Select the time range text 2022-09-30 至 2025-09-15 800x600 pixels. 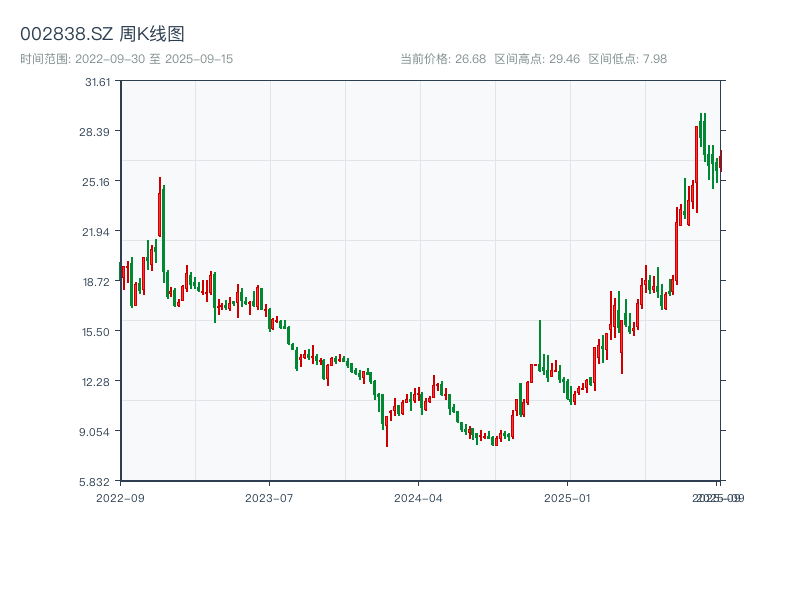[154, 59]
